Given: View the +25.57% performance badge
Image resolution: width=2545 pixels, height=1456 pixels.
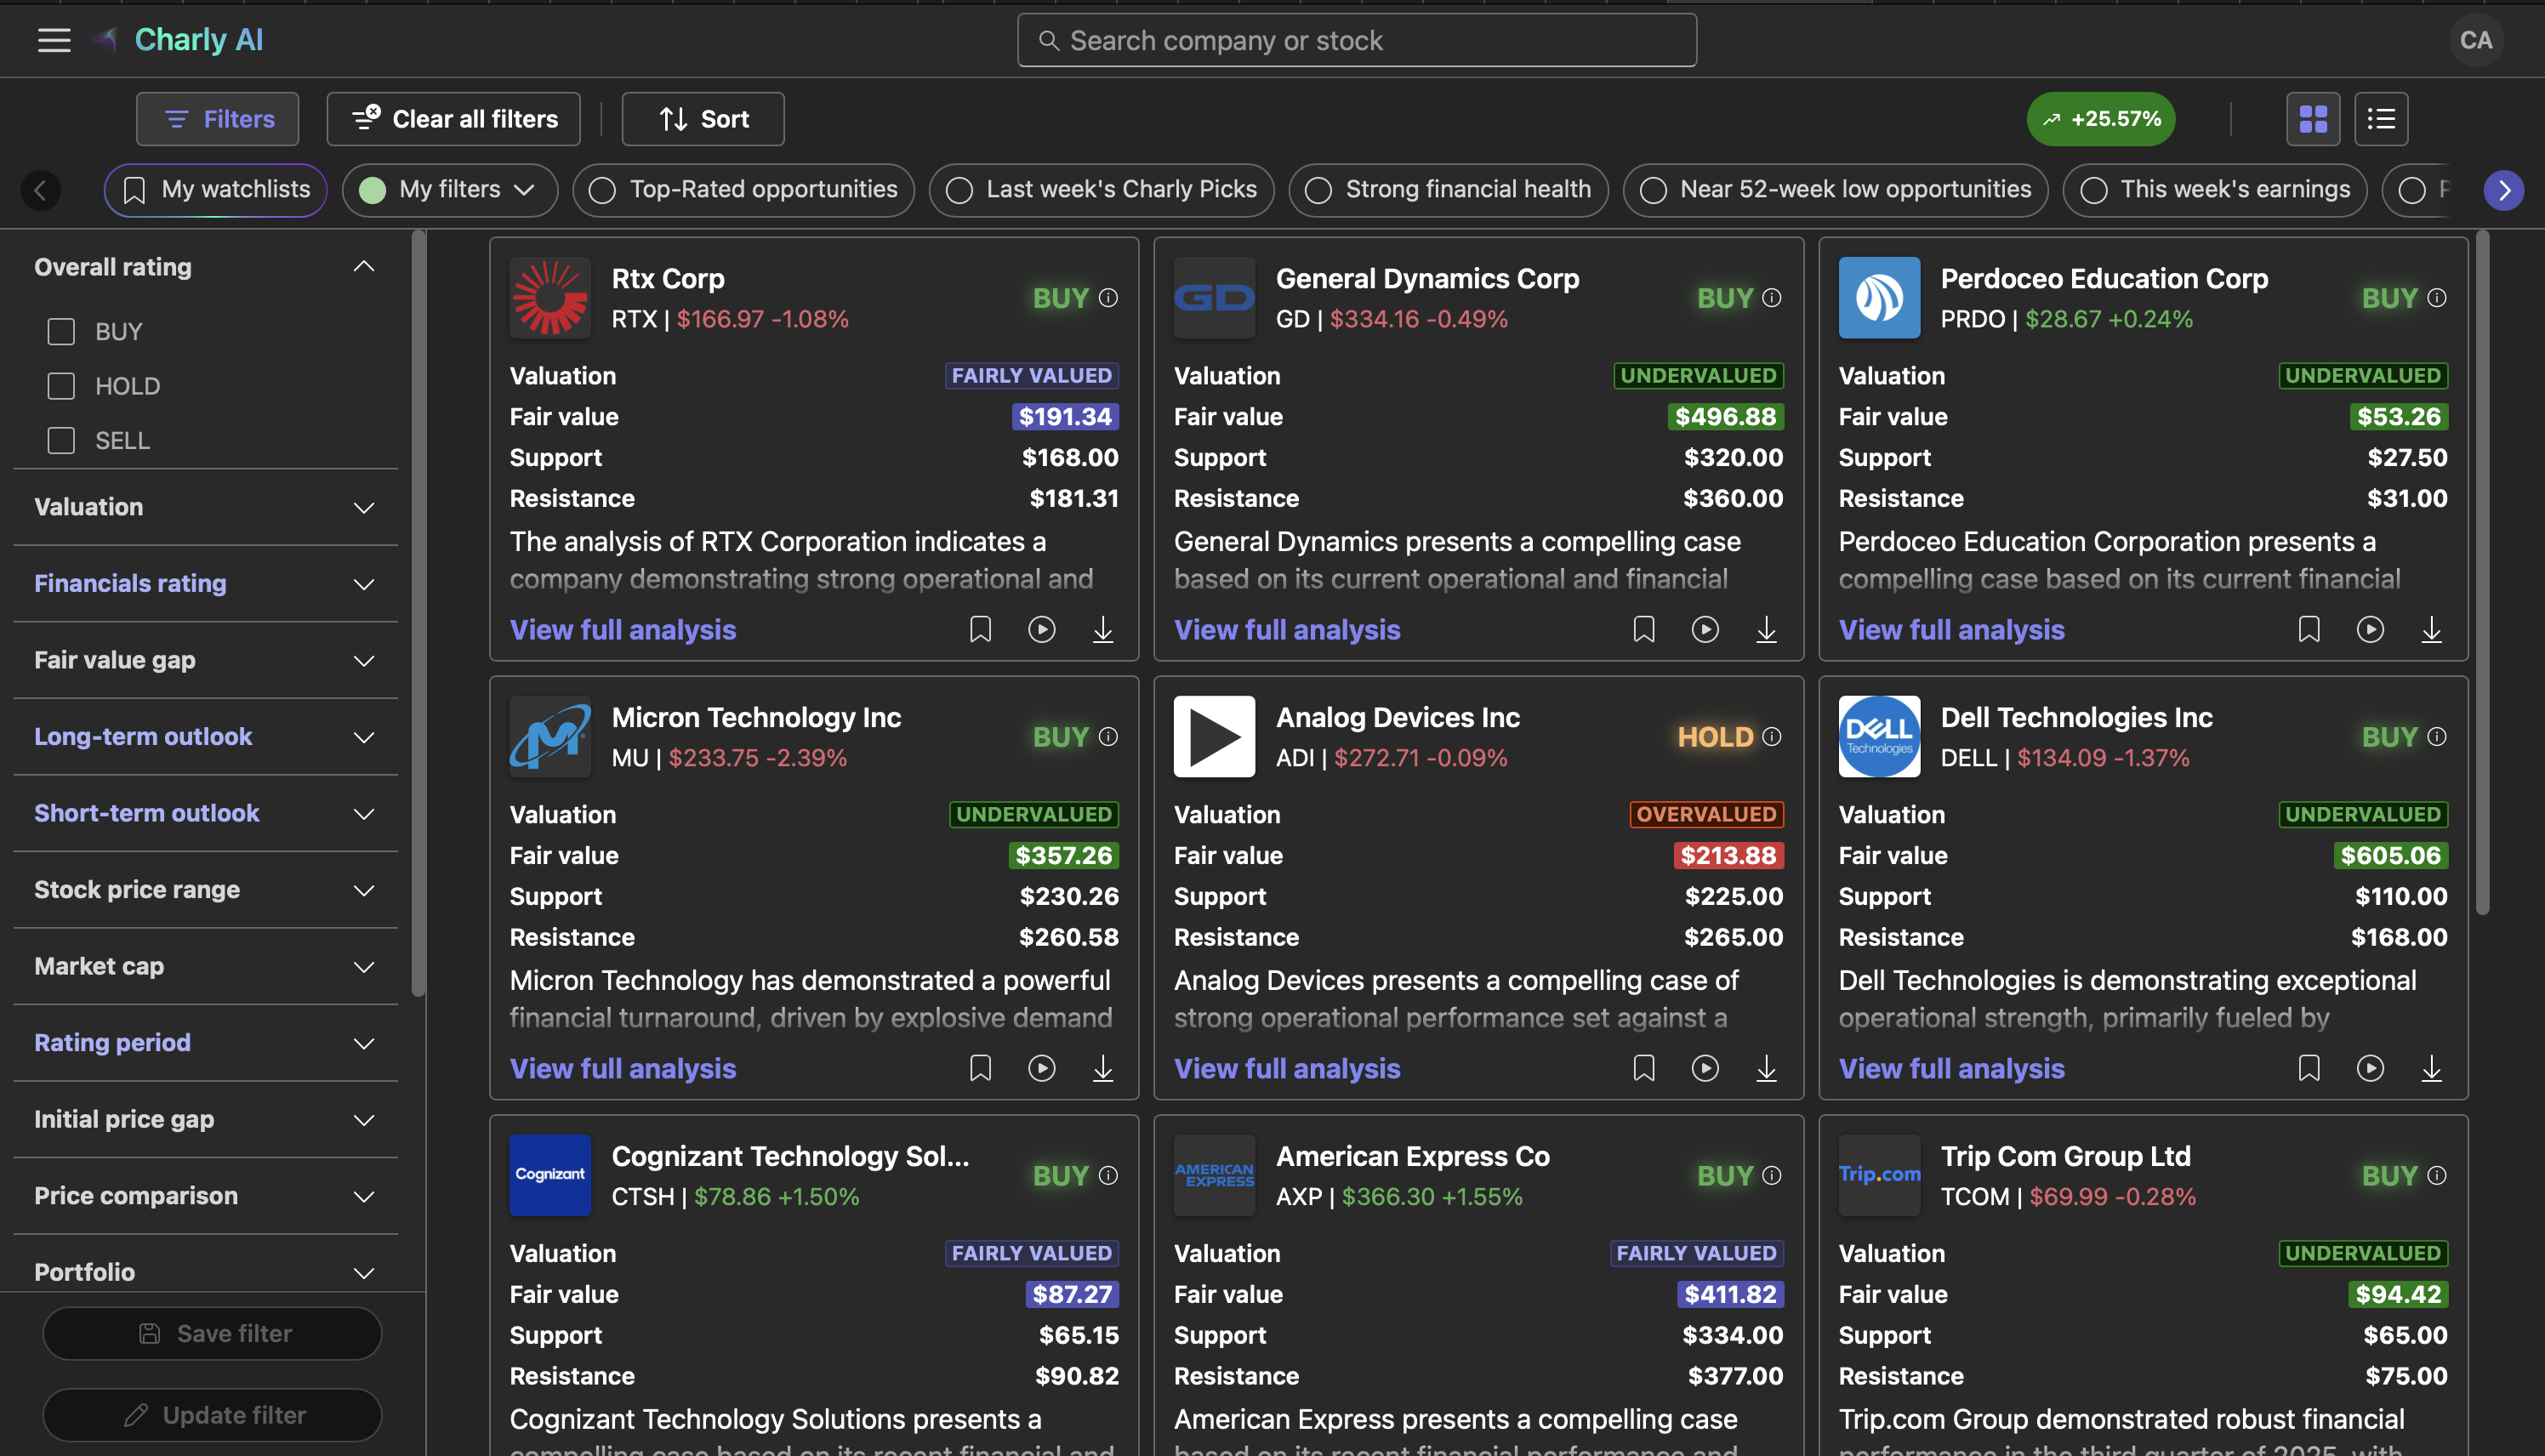Looking at the screenshot, I should click(2100, 119).
